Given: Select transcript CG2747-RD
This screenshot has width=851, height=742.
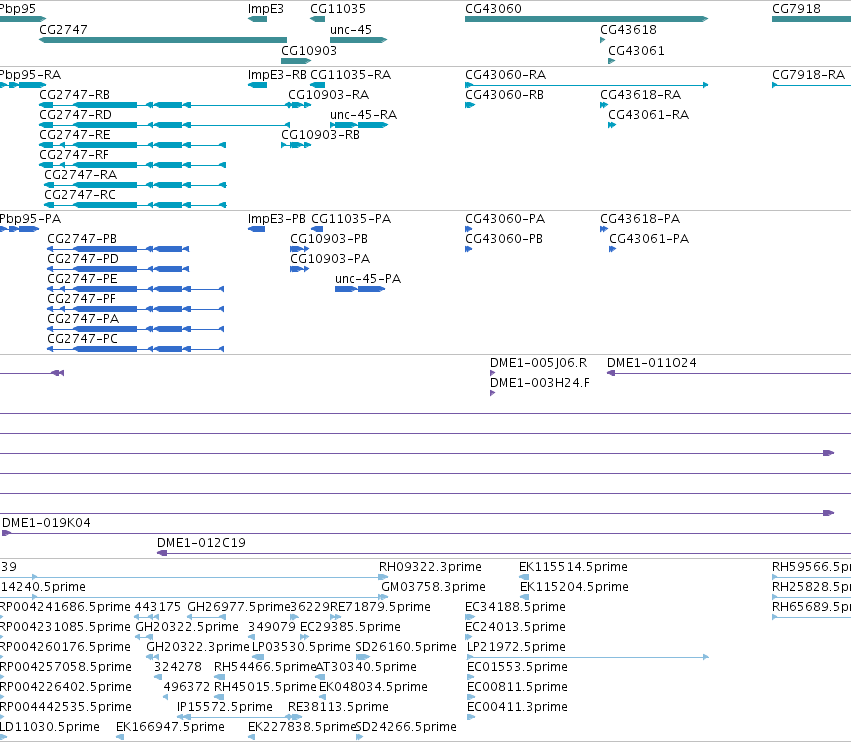Looking at the screenshot, I should 75,115.
